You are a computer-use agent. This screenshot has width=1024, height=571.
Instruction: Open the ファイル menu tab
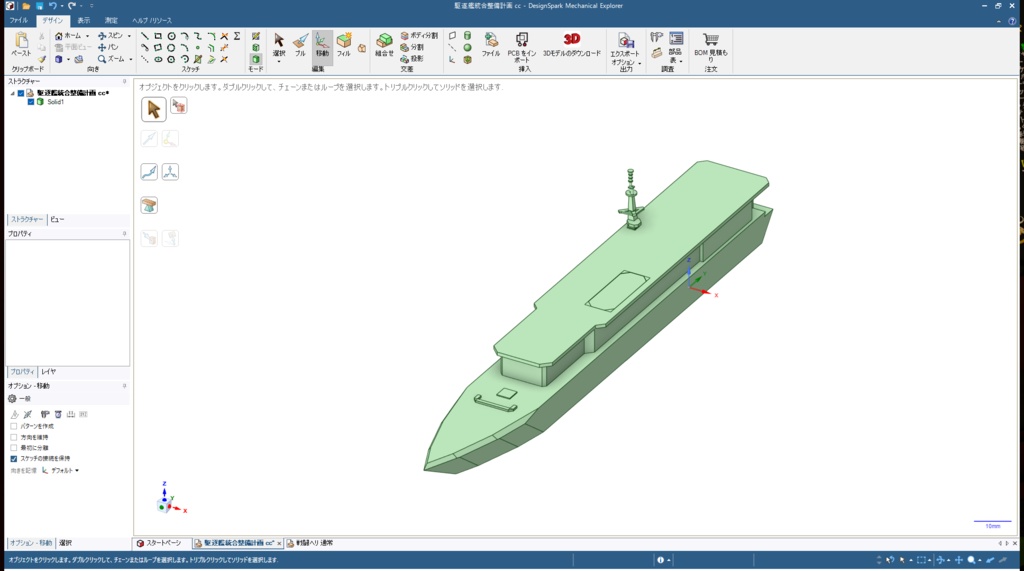(18, 21)
